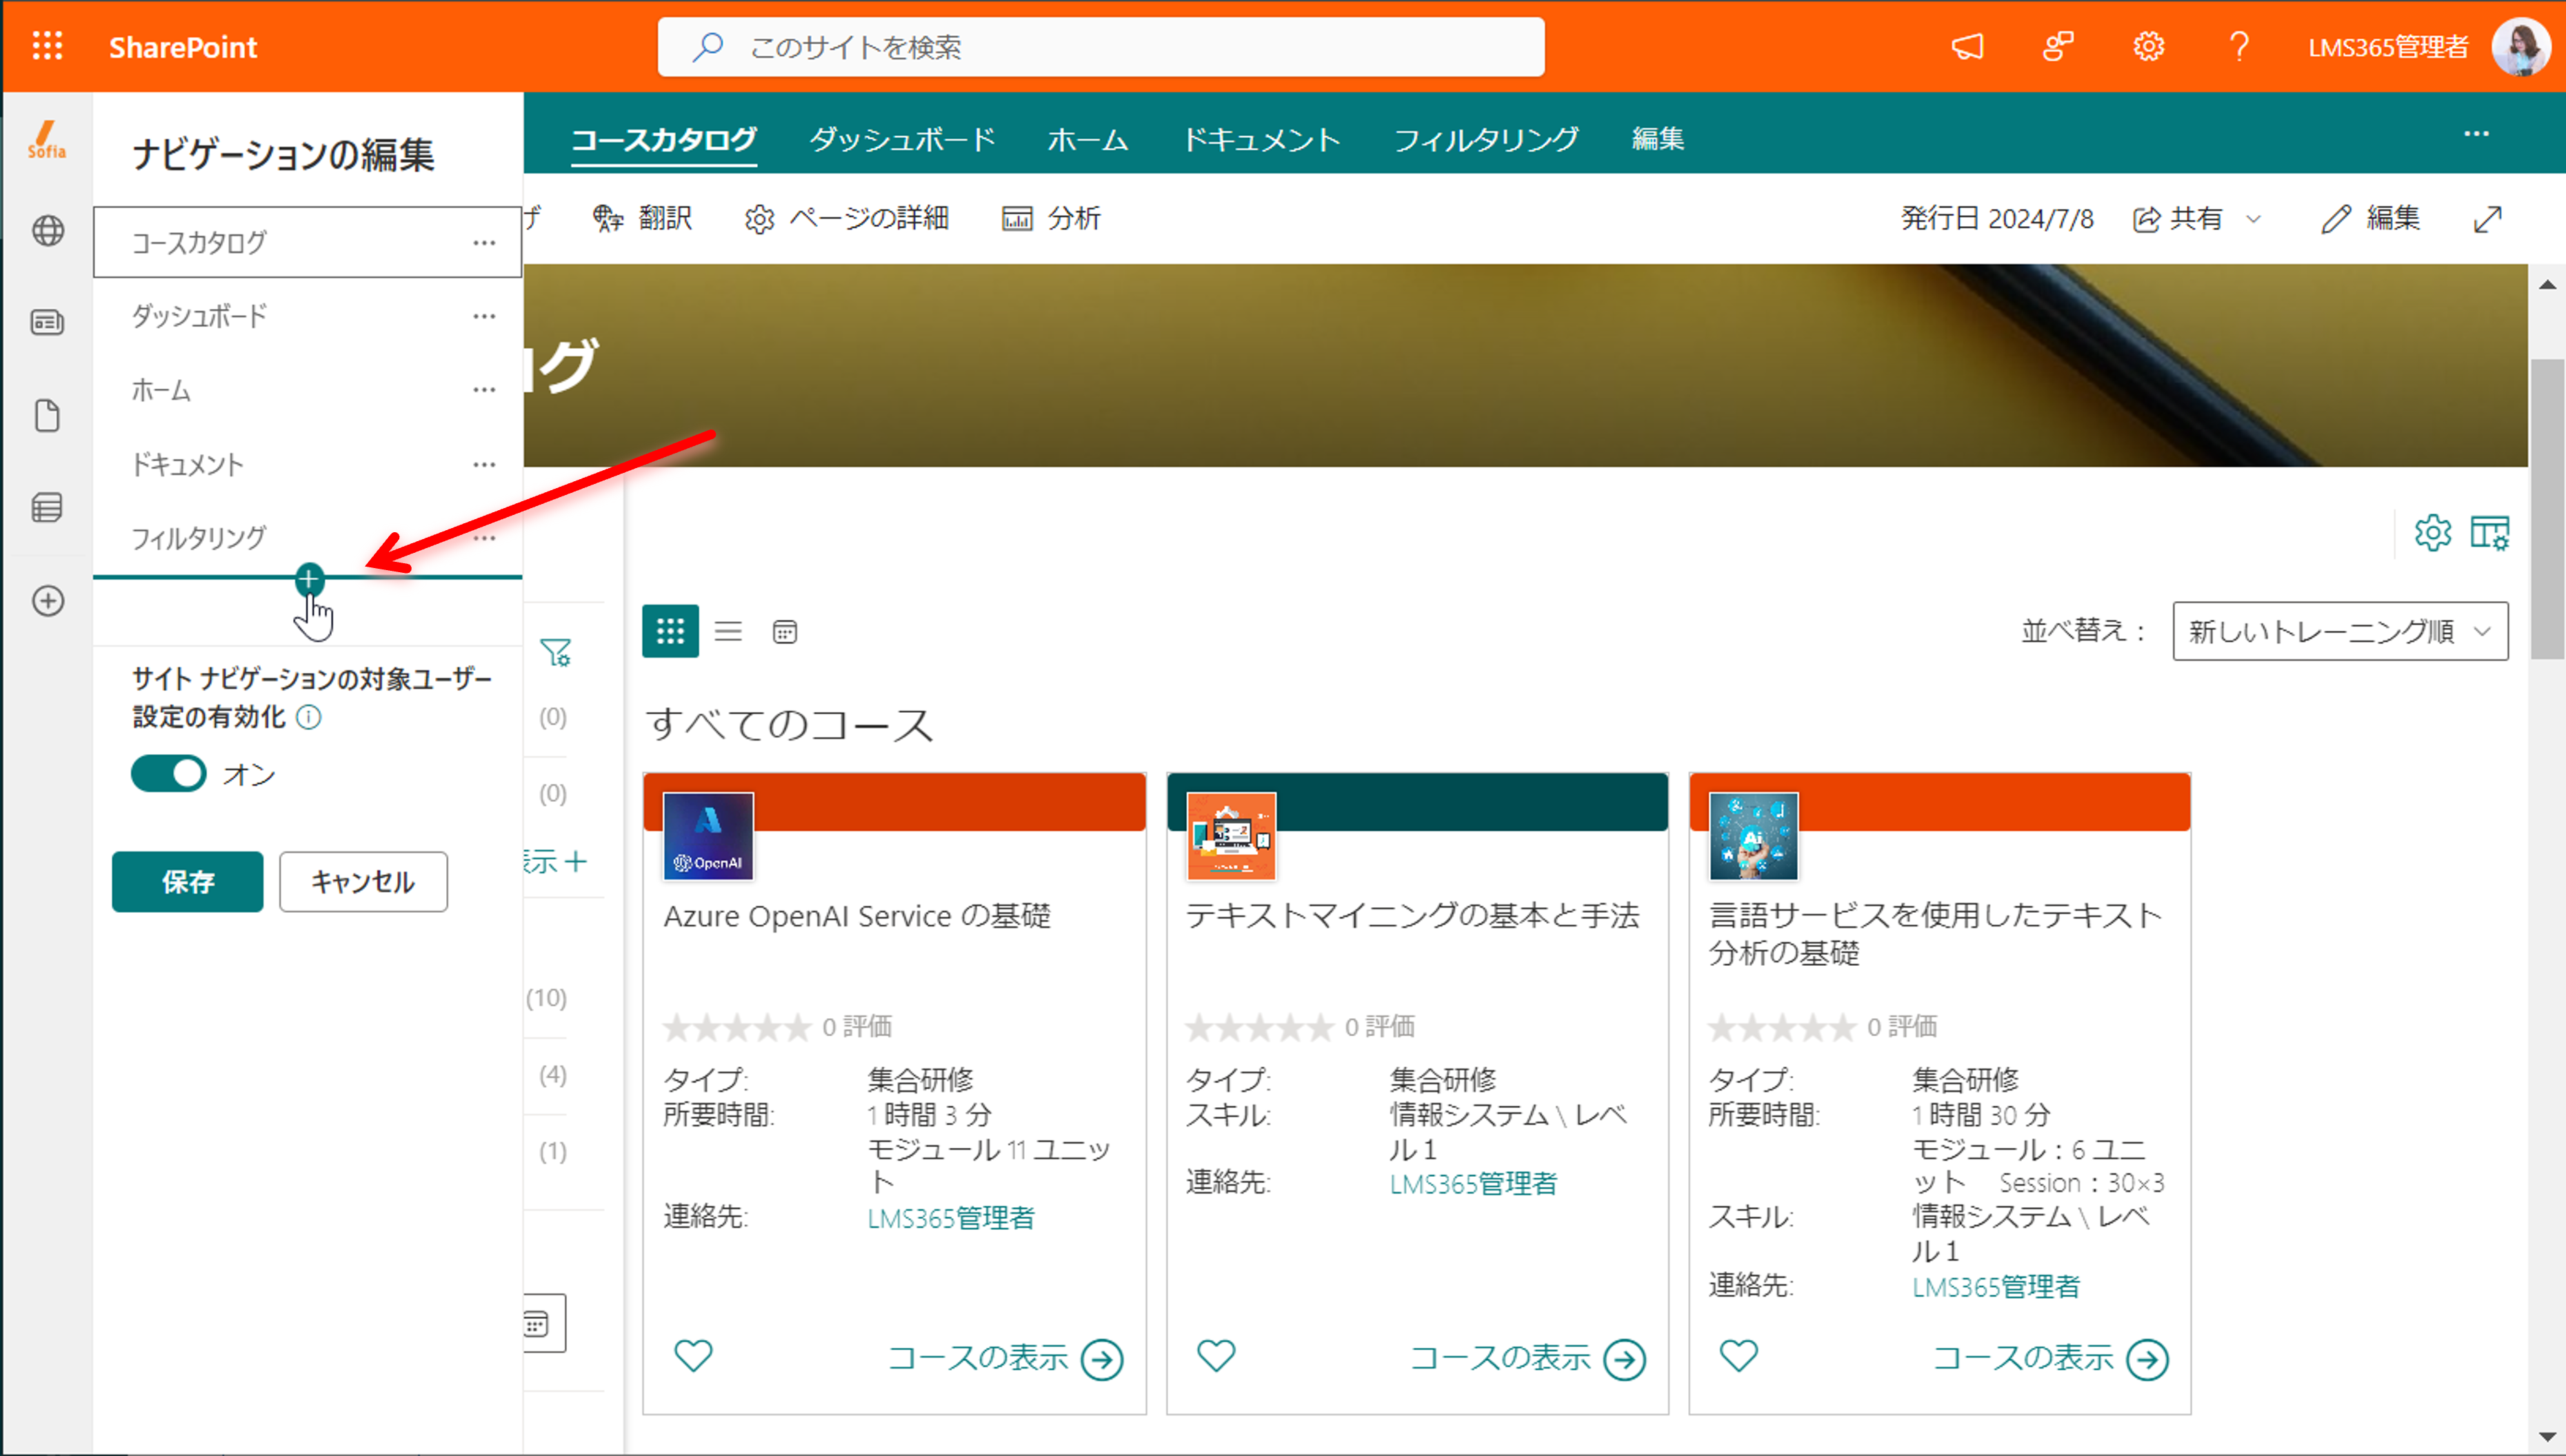Favorite the 言語サービス course heart
Viewport: 2566px width, 1456px height.
[x=1738, y=1355]
